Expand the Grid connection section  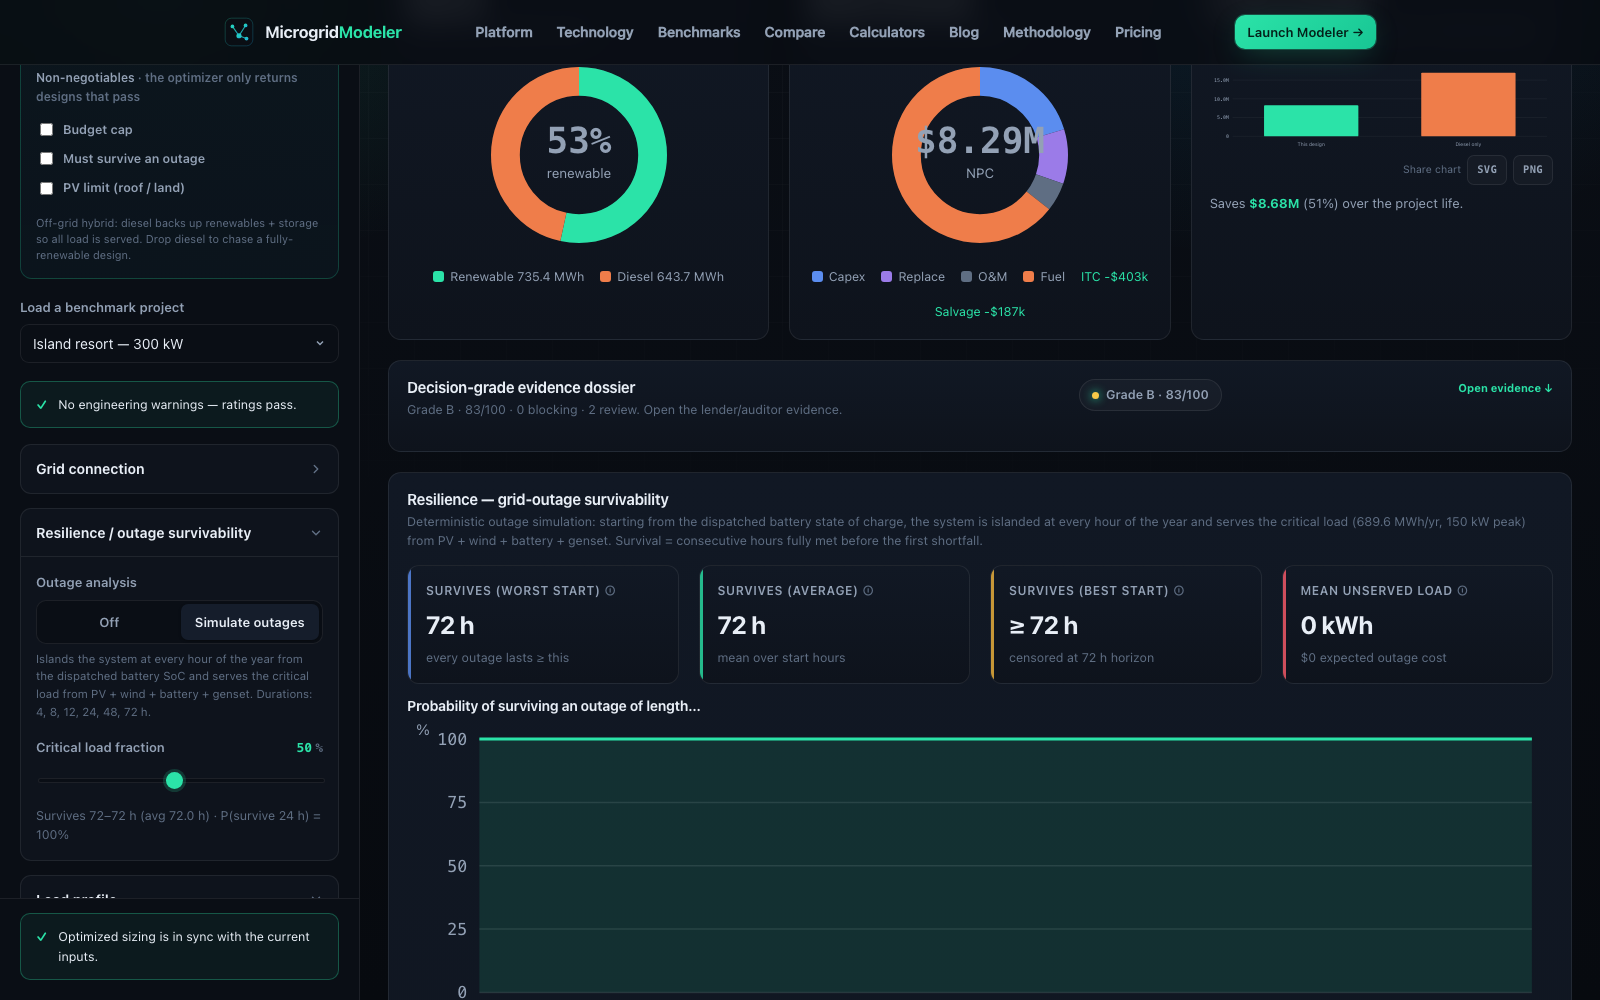pos(179,469)
